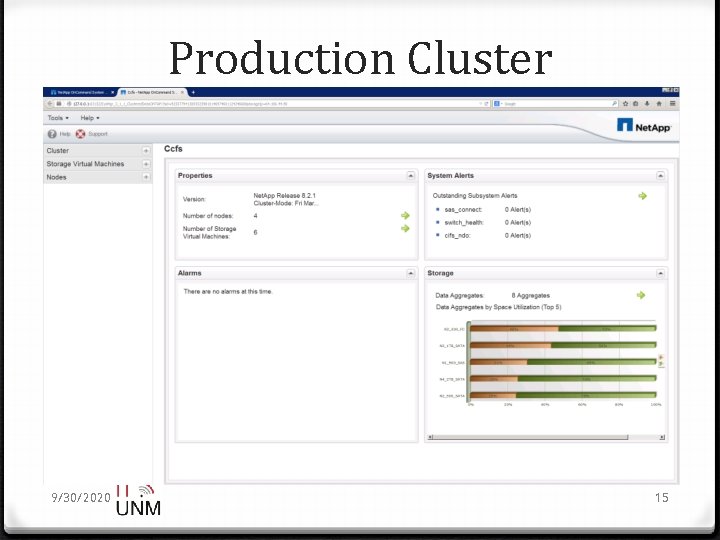
Task: Expand the Cluster sidebar section
Action: pyautogui.click(x=146, y=151)
